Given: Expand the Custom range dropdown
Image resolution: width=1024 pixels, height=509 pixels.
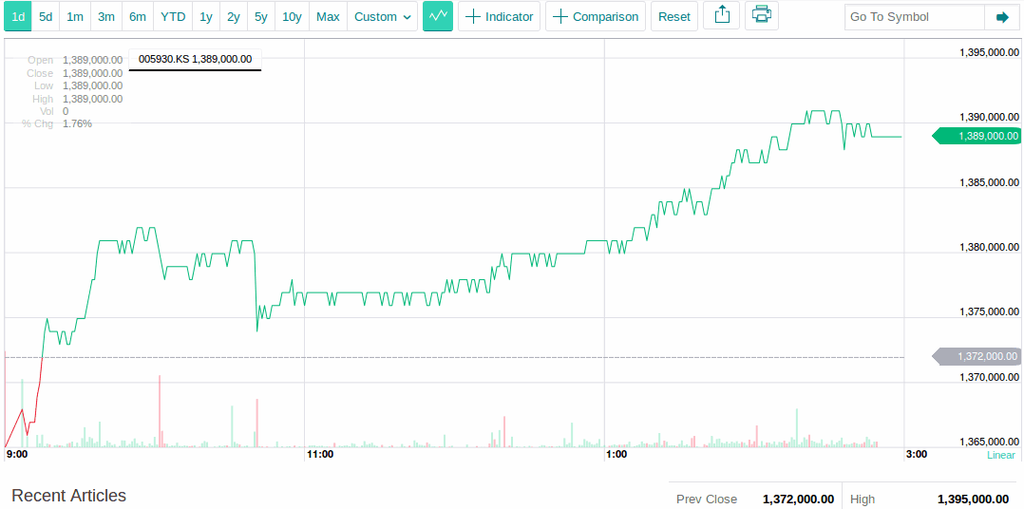Looking at the screenshot, I should click(383, 16).
